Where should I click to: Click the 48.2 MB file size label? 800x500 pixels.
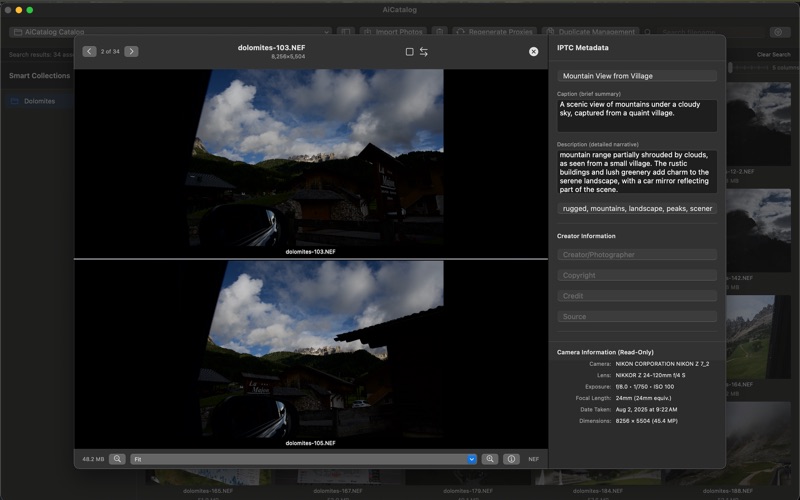click(x=93, y=459)
